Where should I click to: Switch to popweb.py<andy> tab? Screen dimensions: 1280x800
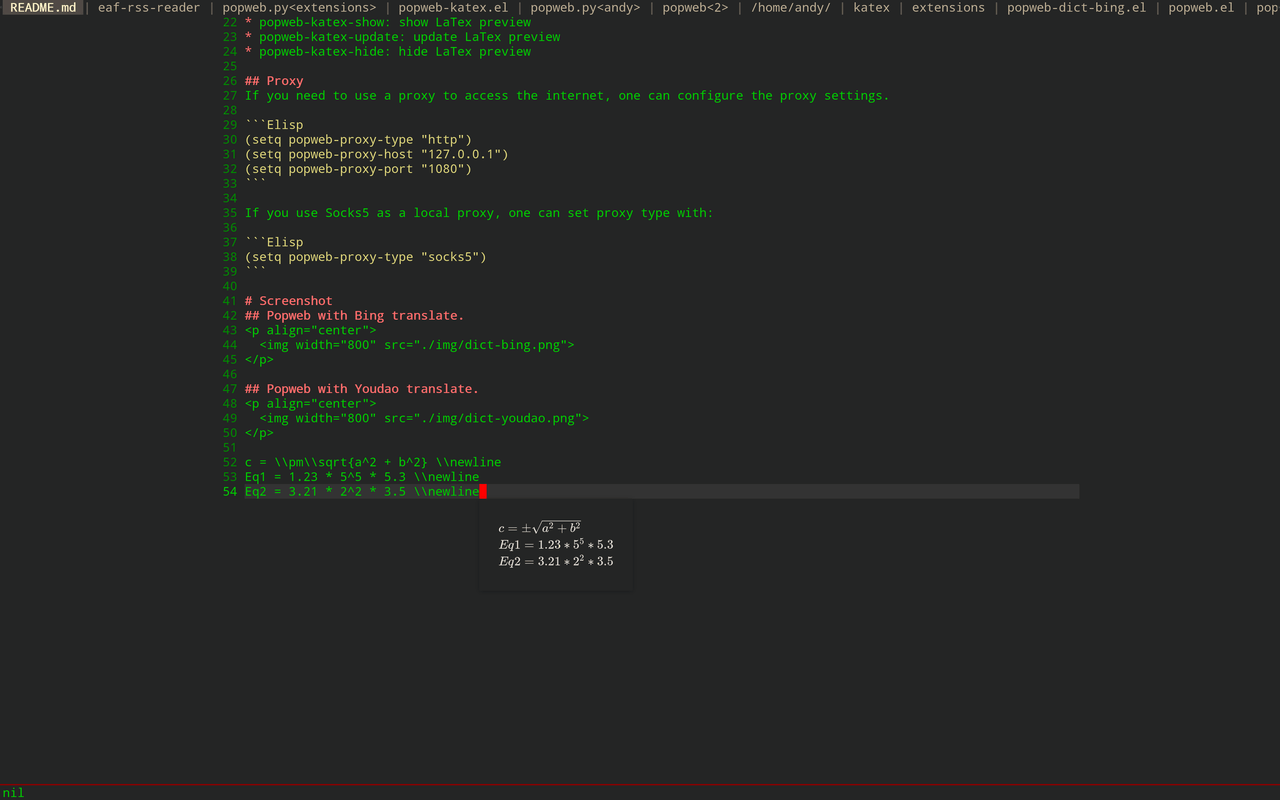point(585,7)
